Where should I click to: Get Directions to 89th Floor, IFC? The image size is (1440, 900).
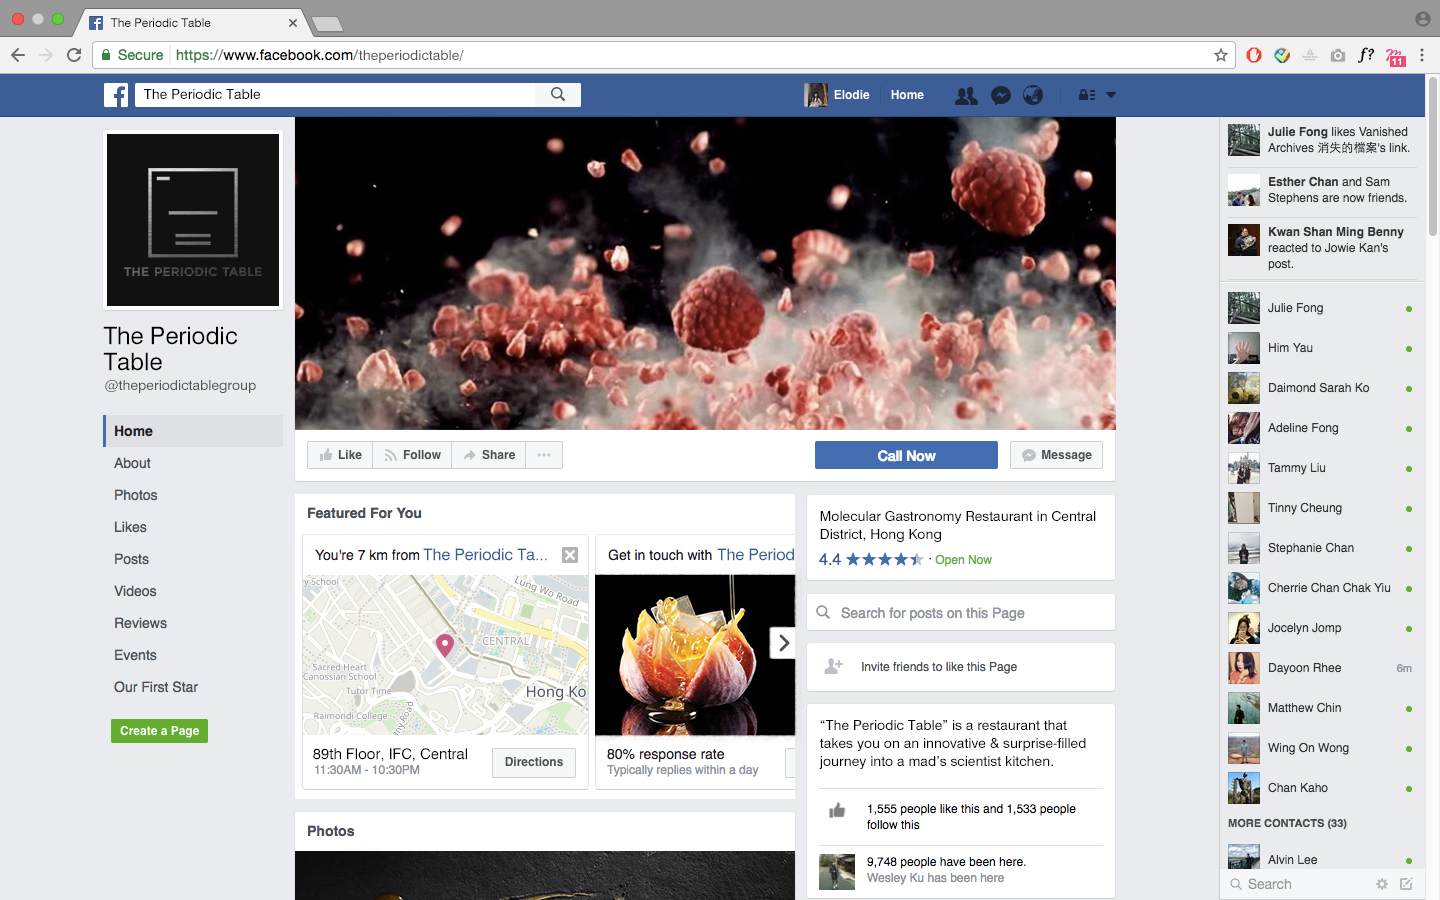(534, 762)
